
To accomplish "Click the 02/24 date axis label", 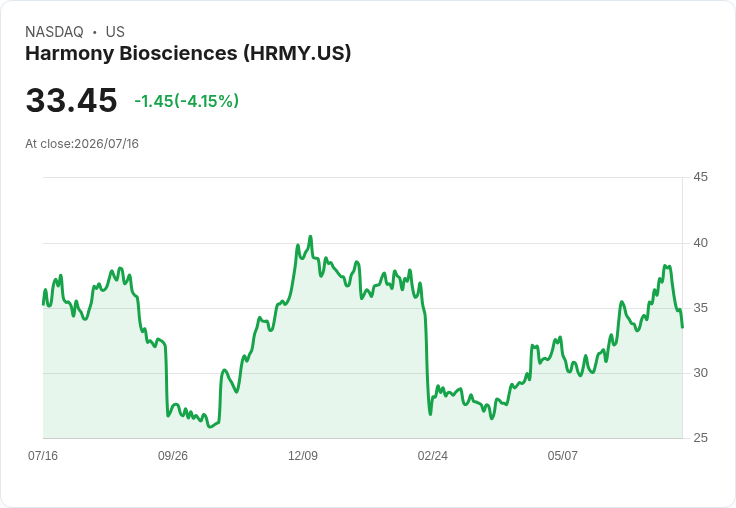I will click(432, 456).
